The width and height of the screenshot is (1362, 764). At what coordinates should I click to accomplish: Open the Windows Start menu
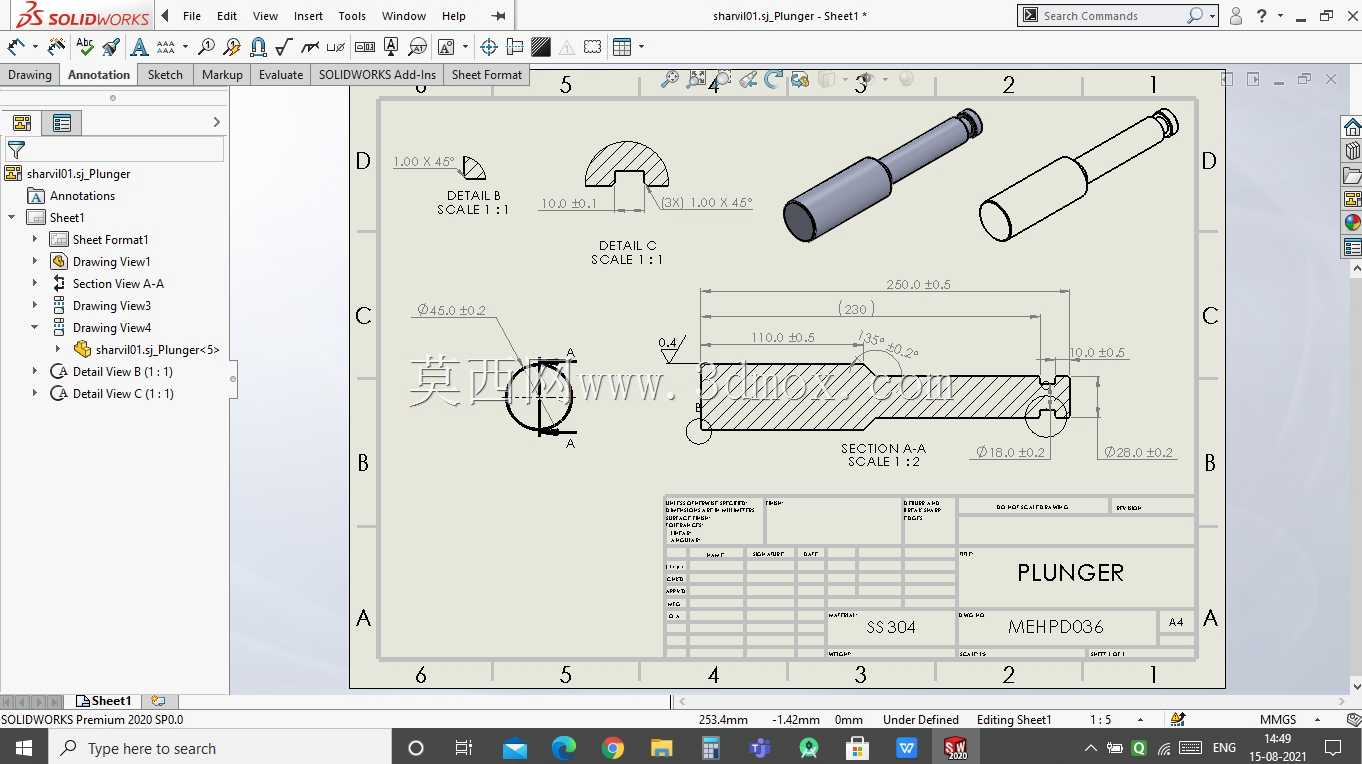[x=24, y=747]
